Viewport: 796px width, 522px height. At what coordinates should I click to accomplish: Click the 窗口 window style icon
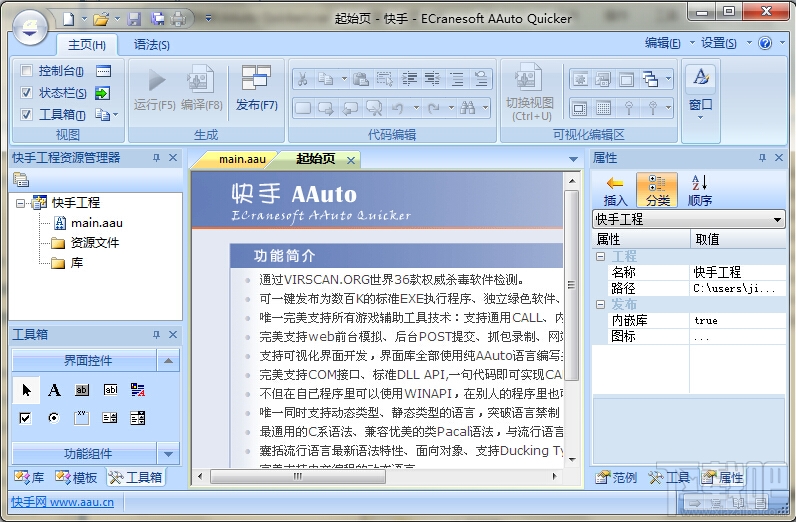pyautogui.click(x=701, y=77)
